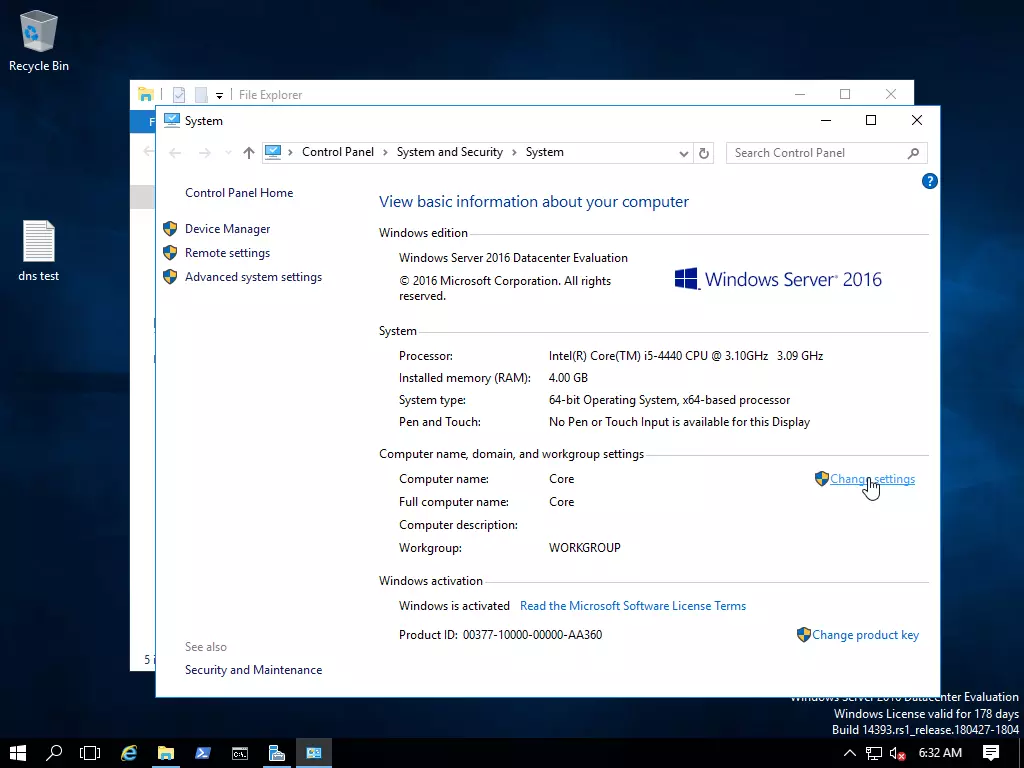
Task: Open the Windows Start menu
Action: 18,753
